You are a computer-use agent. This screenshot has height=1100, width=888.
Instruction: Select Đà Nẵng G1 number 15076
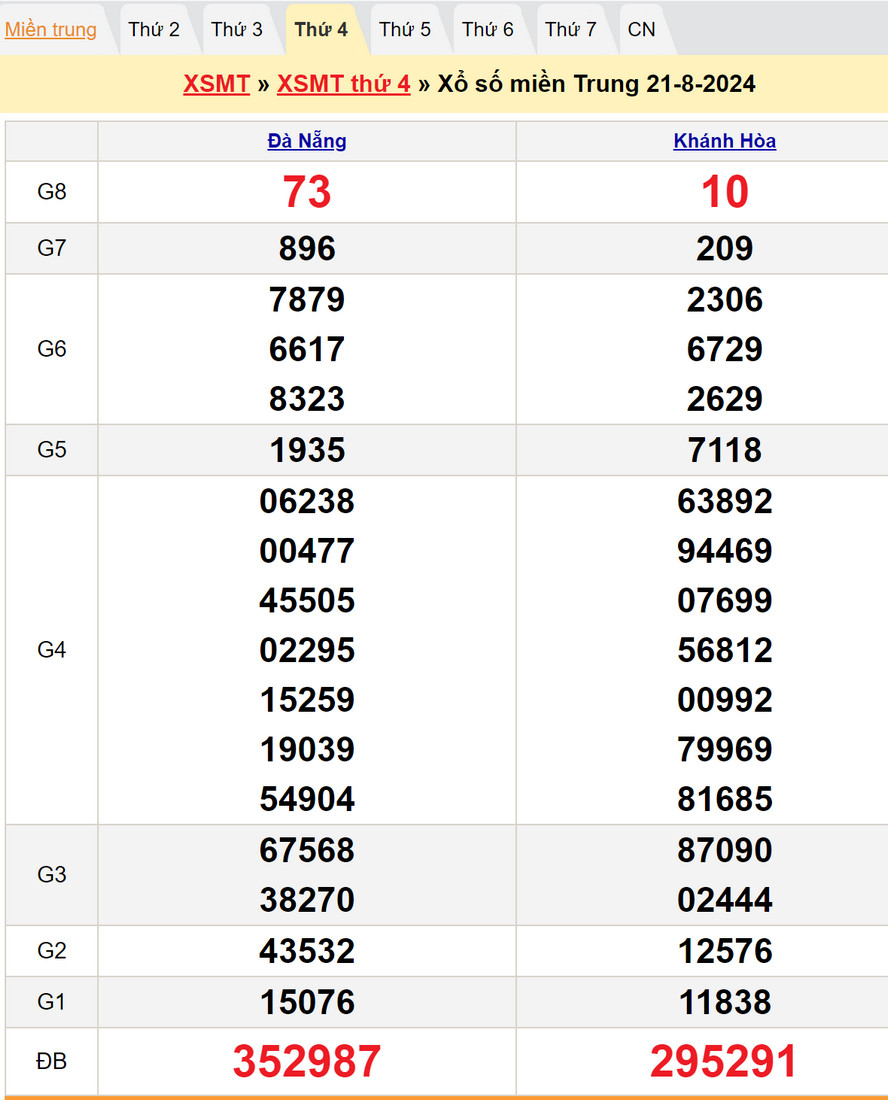click(307, 1002)
